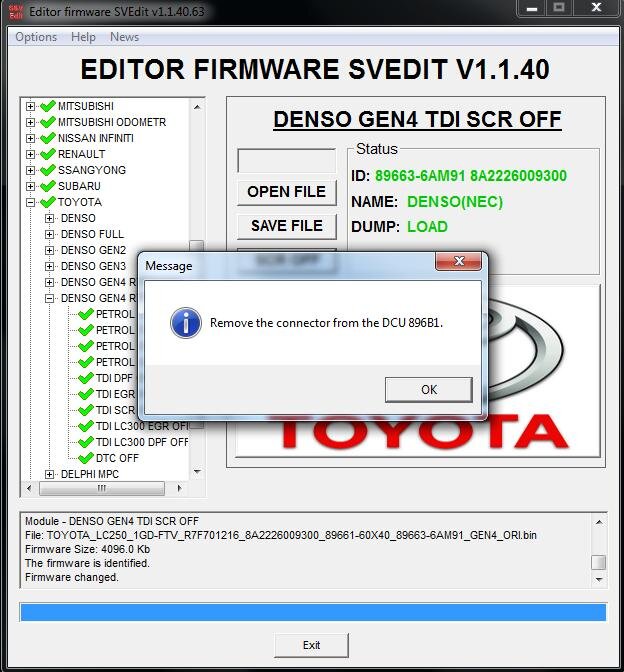
Task: Close the Message dialog with the red X
Action: pos(459,261)
